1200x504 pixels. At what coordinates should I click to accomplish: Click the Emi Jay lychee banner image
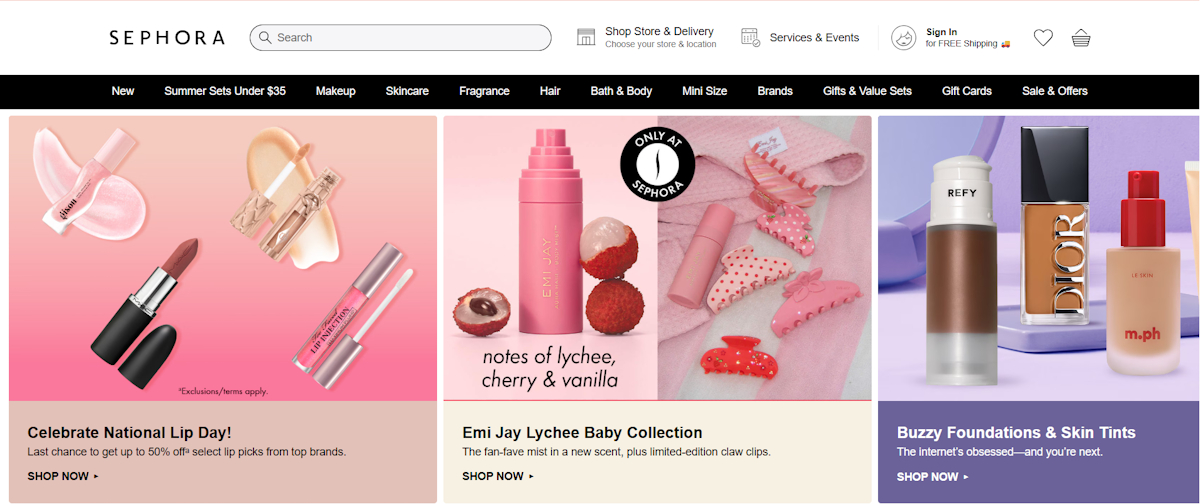tap(657, 258)
